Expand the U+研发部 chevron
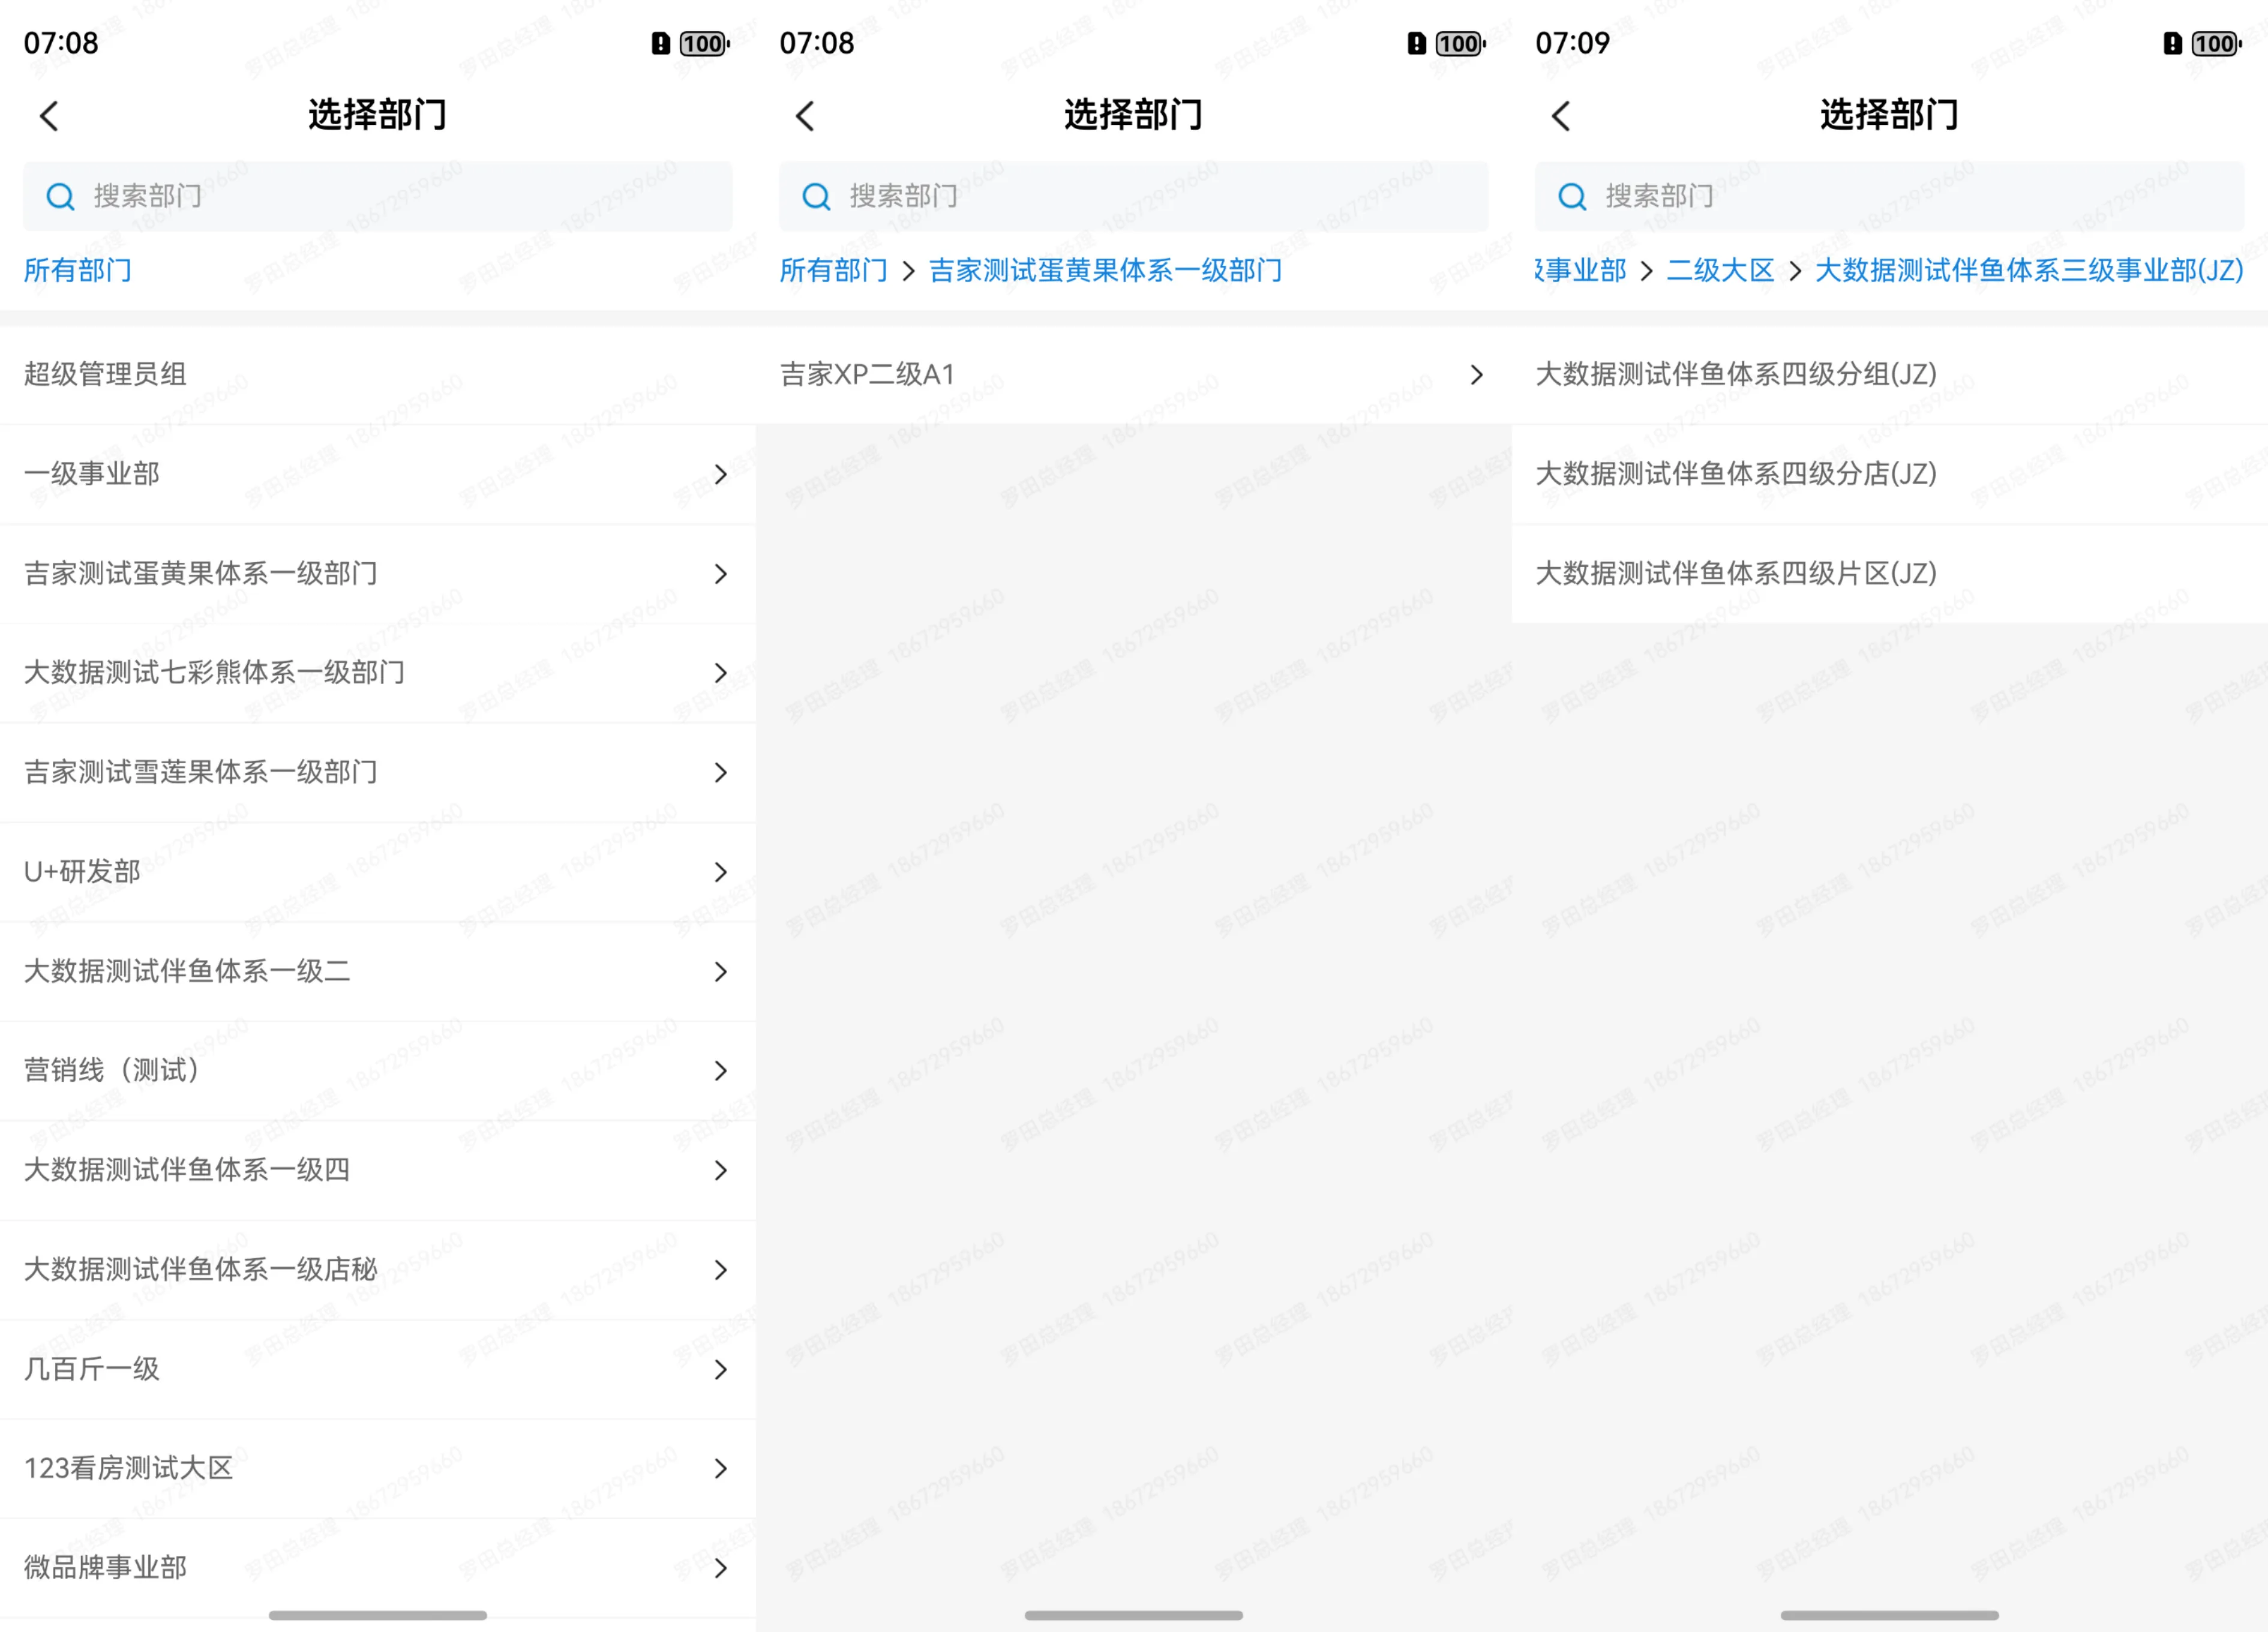The height and width of the screenshot is (1632, 2268). point(720,872)
